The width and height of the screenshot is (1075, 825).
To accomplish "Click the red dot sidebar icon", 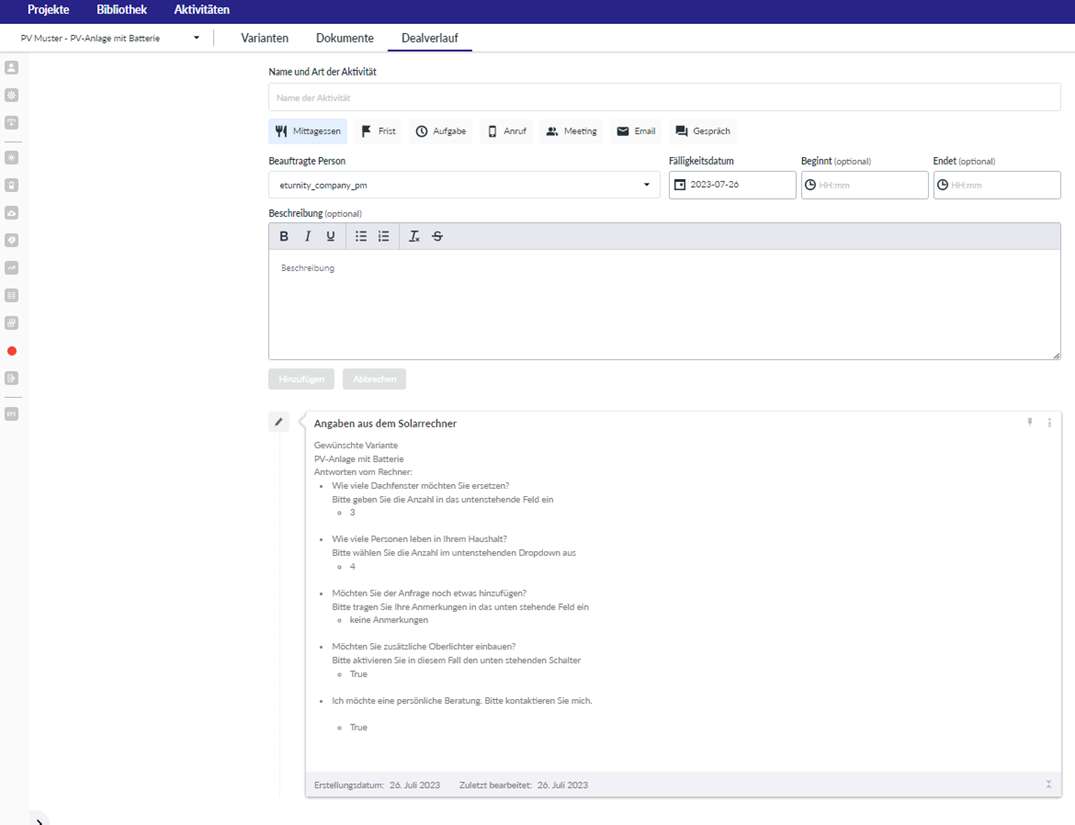I will tap(12, 351).
